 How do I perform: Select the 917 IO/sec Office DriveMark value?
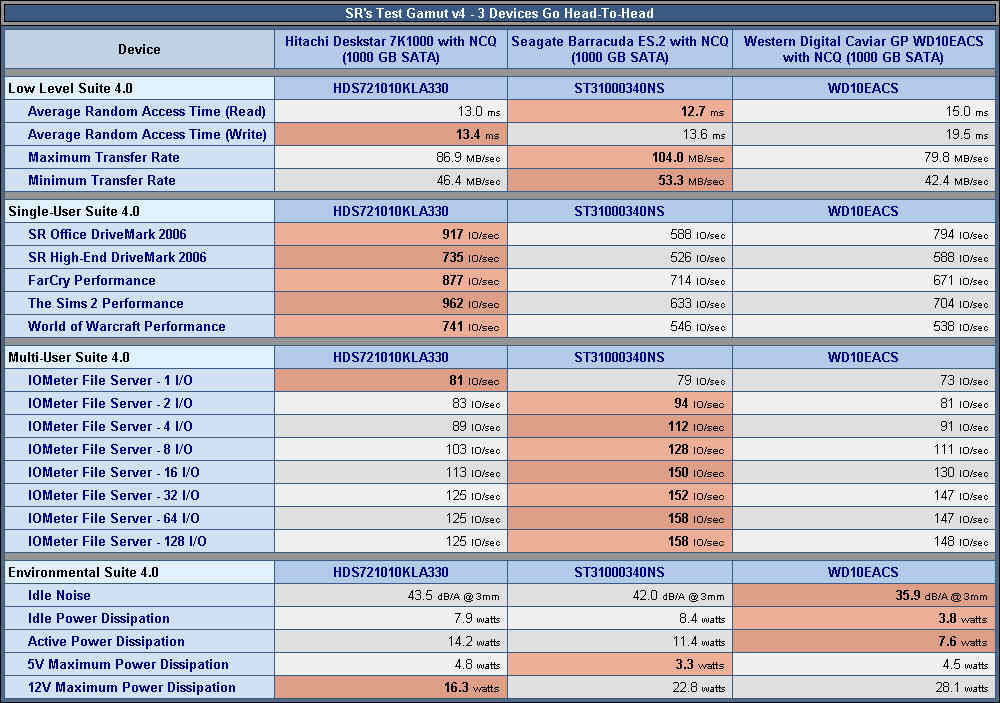click(471, 234)
